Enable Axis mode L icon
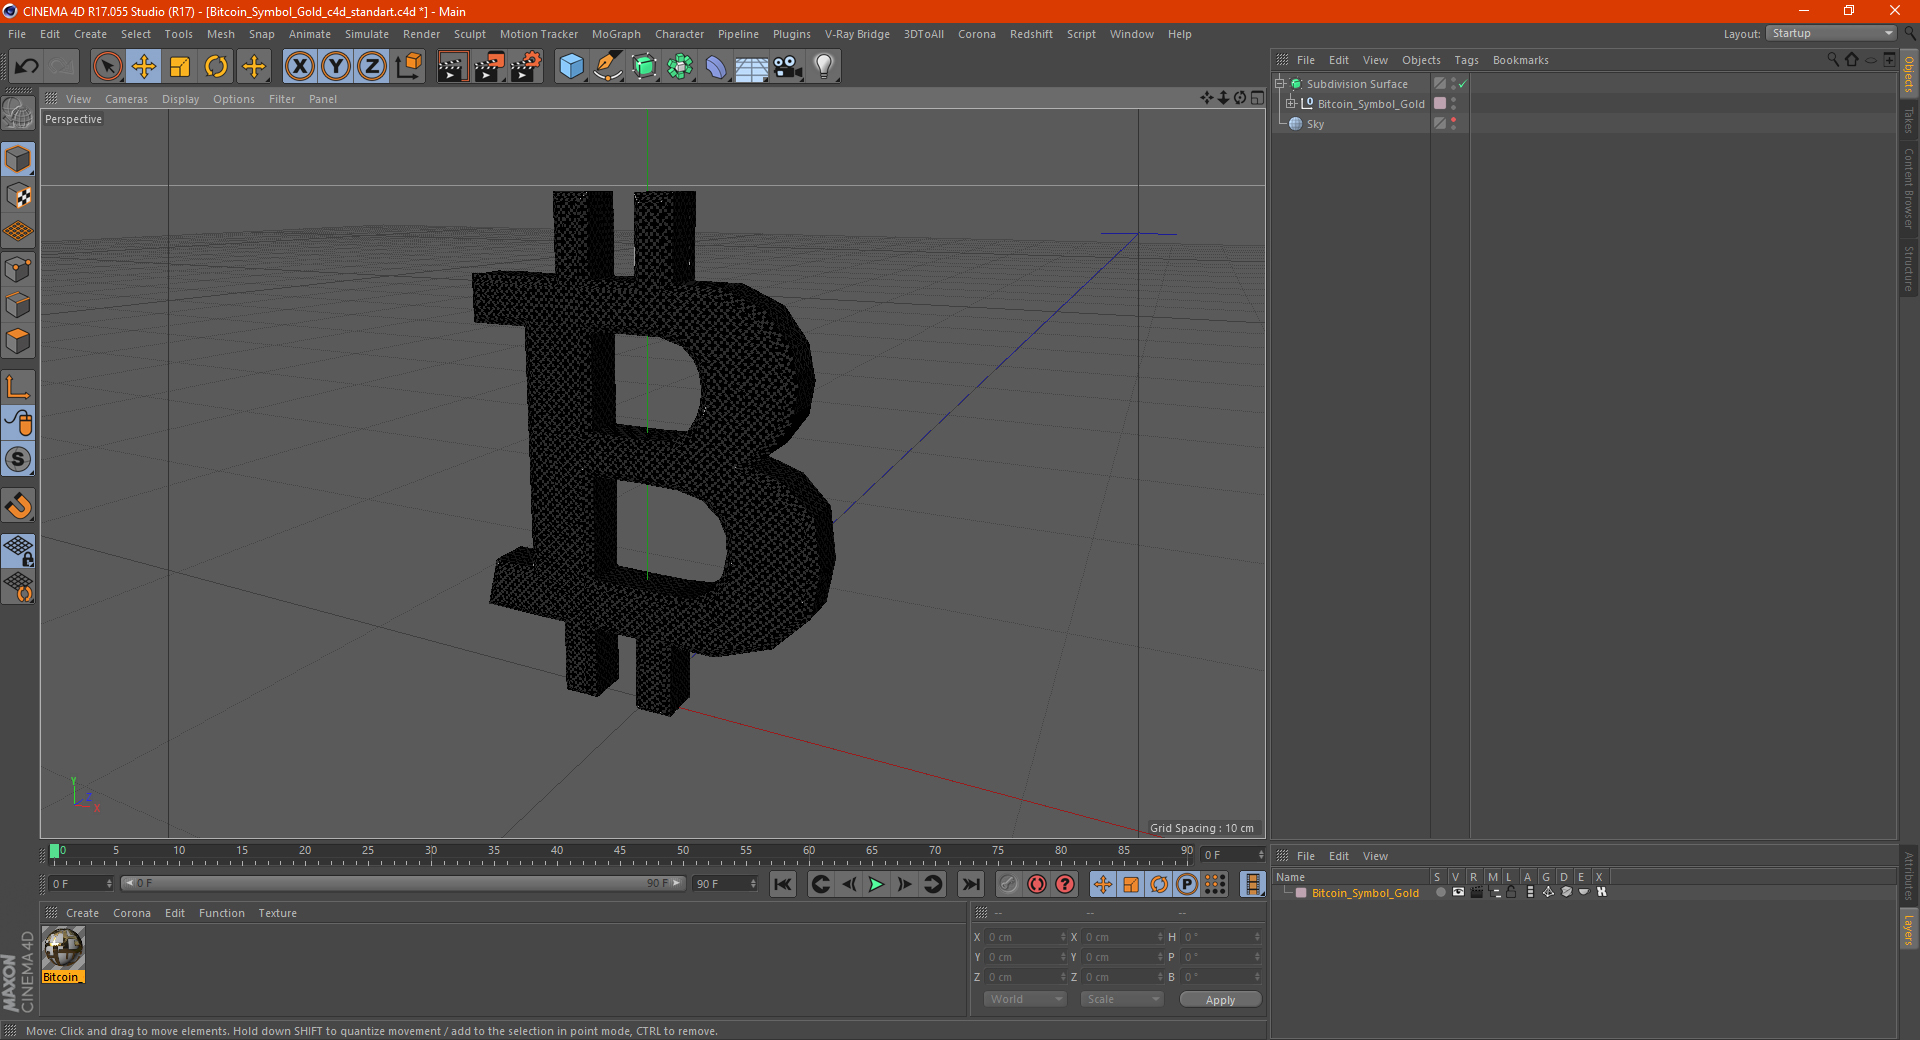 (18, 387)
